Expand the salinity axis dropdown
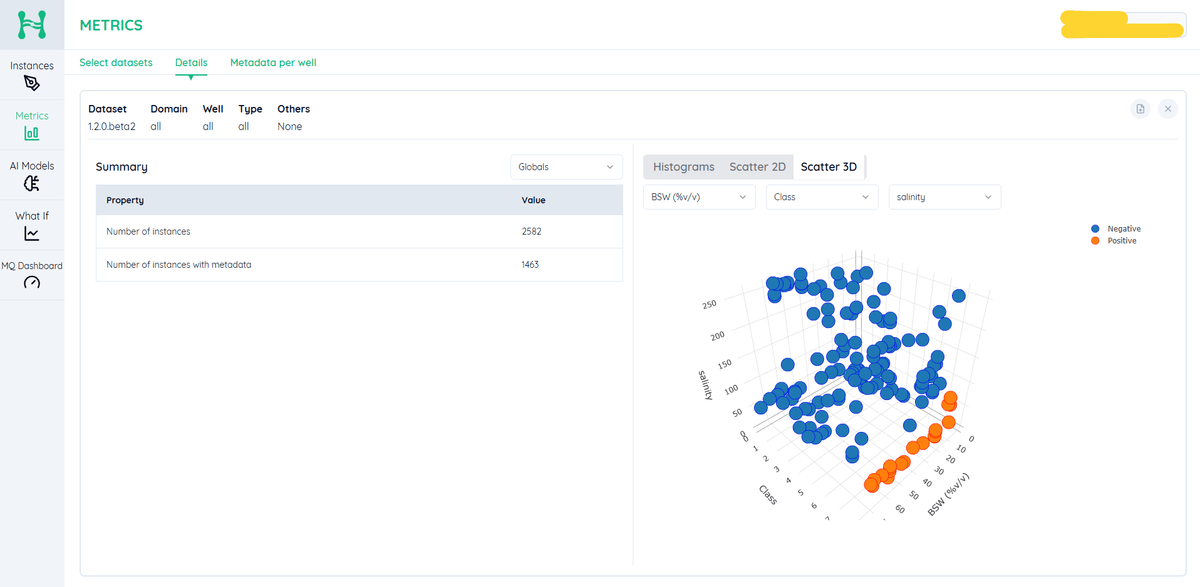The height and width of the screenshot is (587, 1200). click(x=944, y=197)
